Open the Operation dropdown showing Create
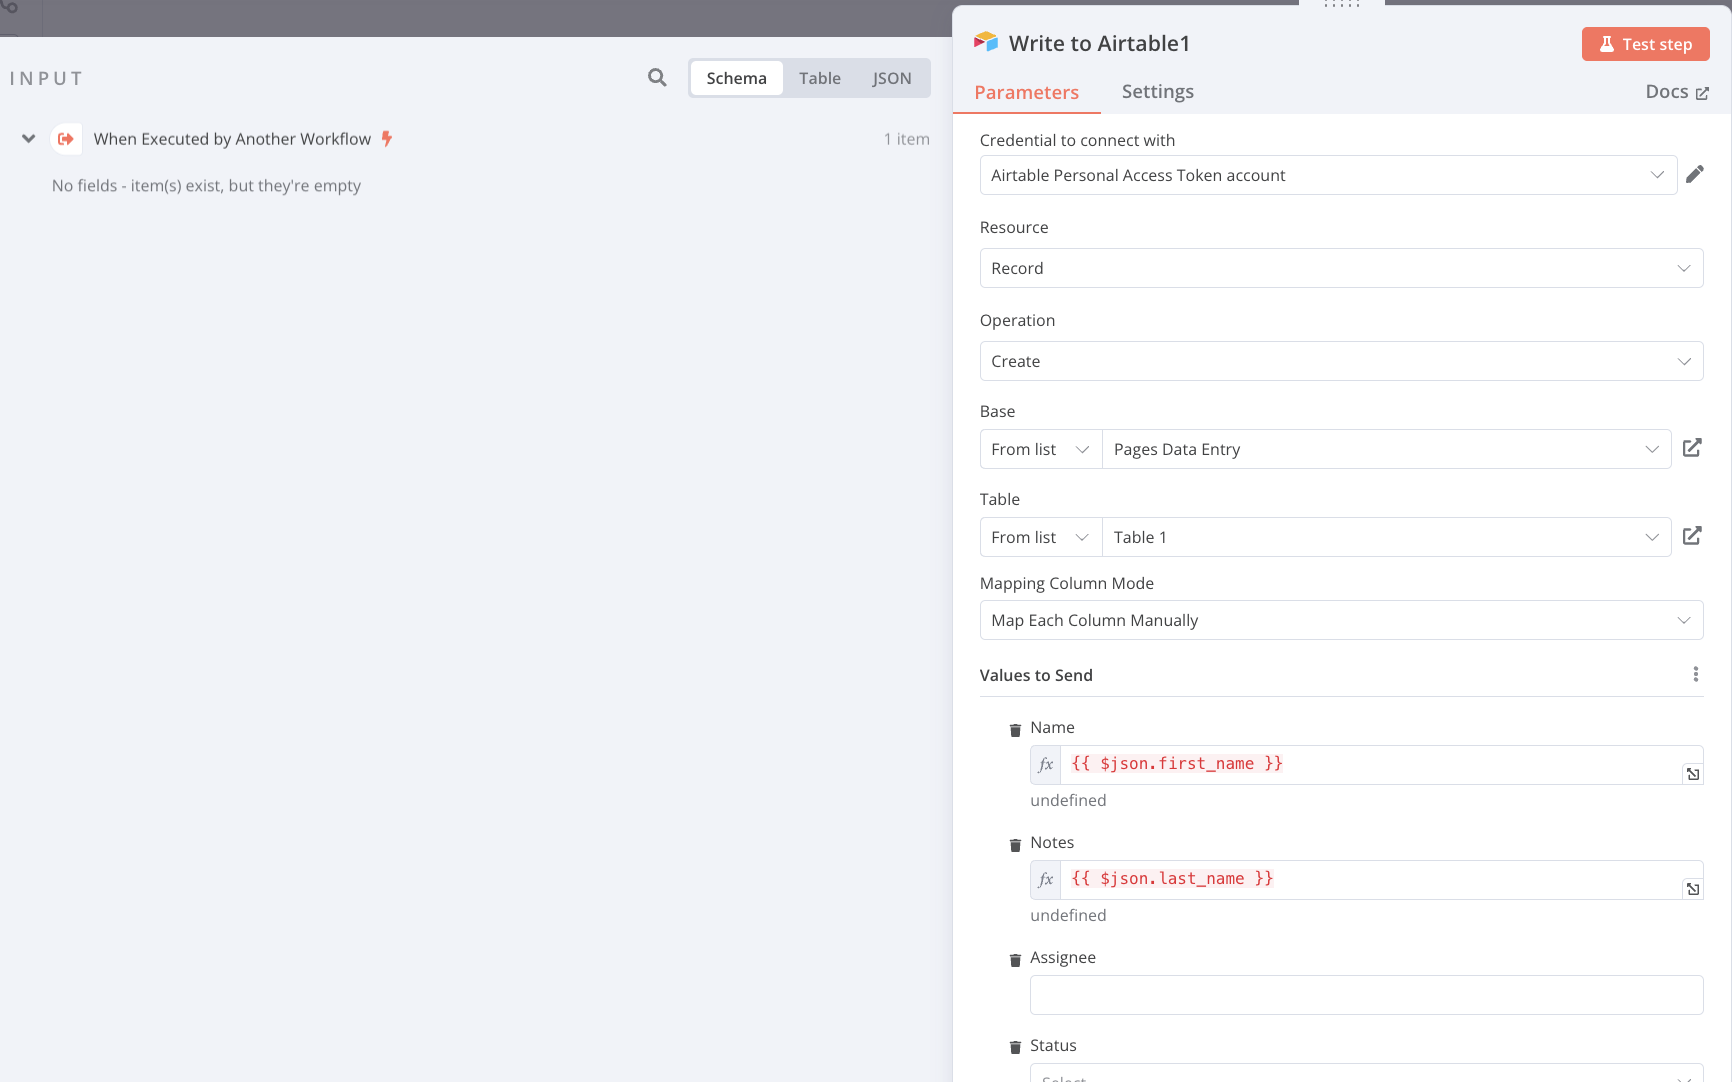Screen dimensions: 1732x1082 point(1341,361)
